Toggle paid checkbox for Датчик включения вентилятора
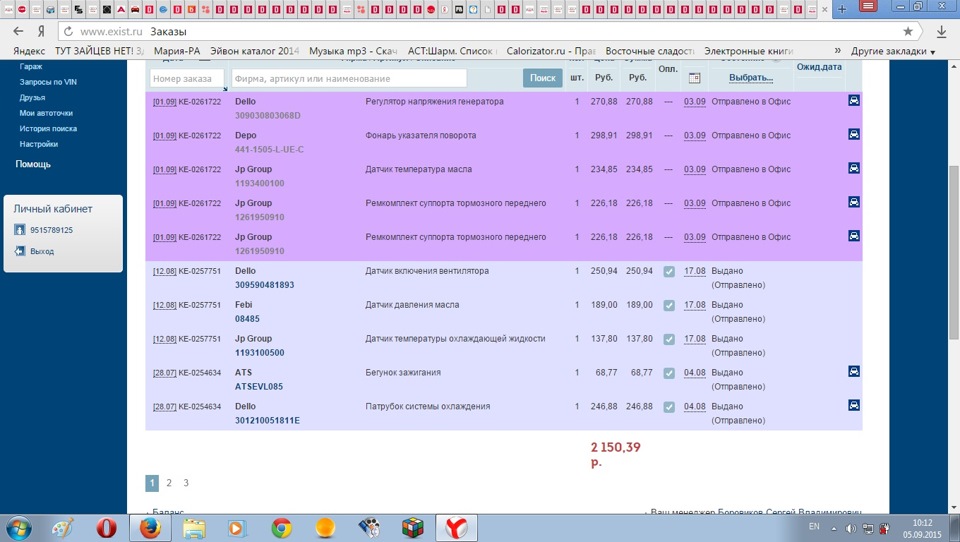960x542 pixels. pyautogui.click(x=669, y=271)
